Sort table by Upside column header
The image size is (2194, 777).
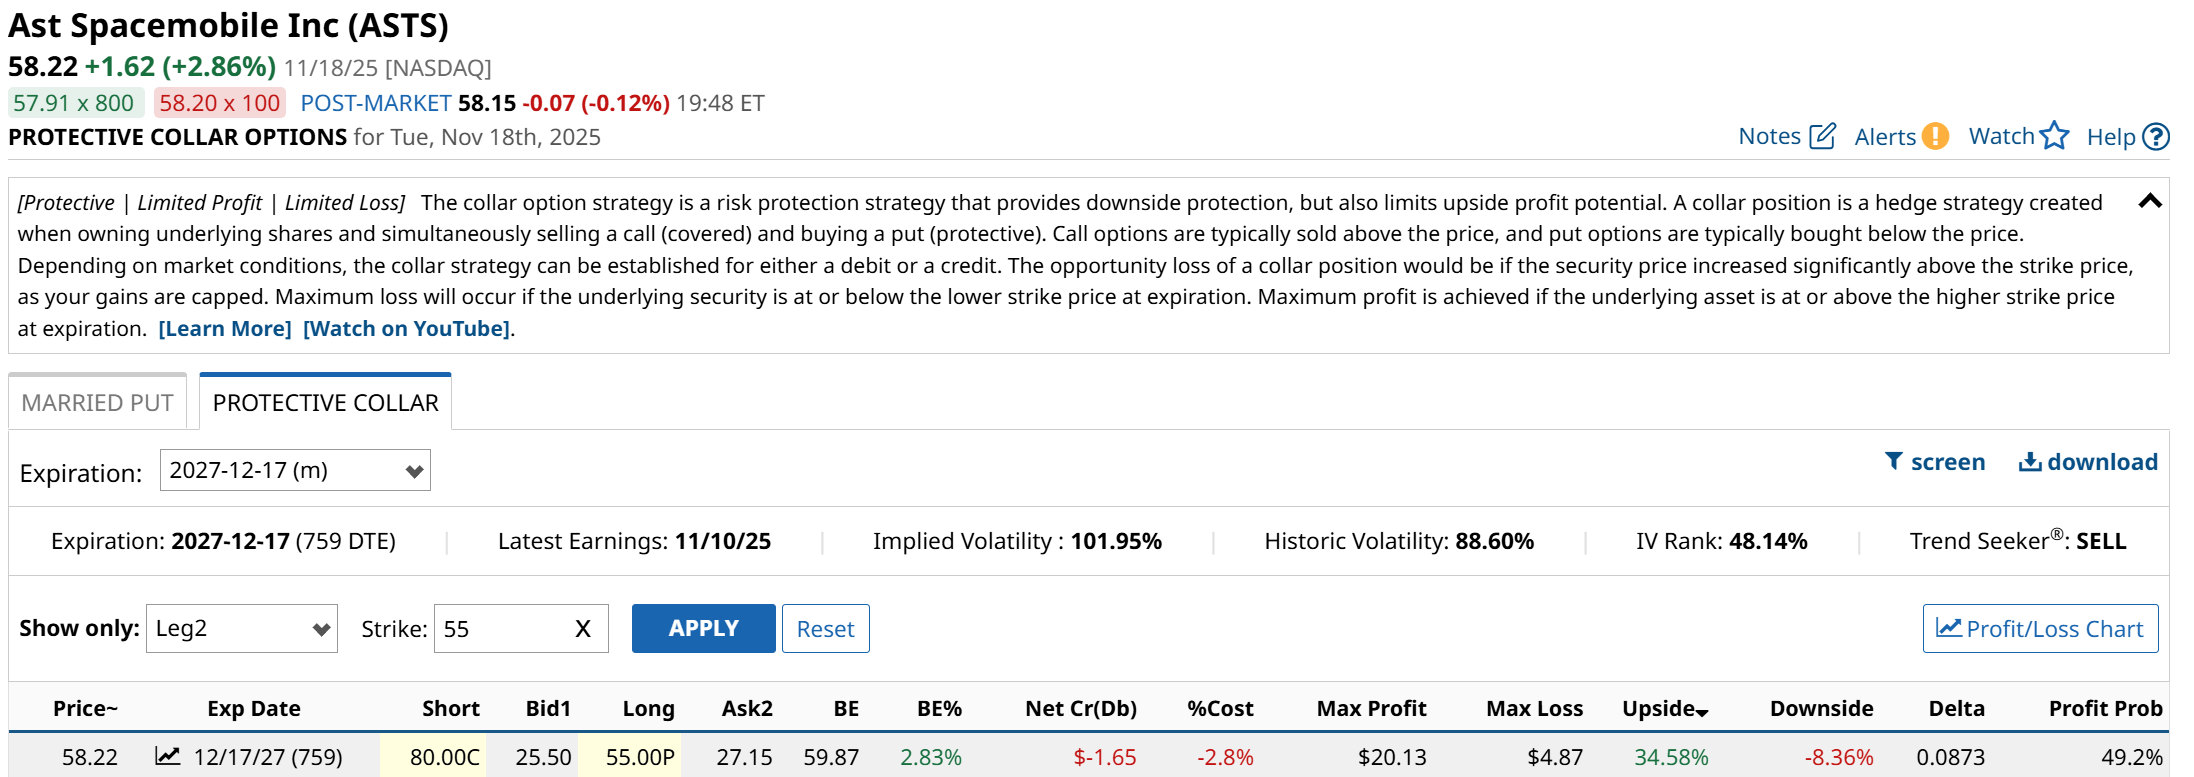coord(1664,709)
